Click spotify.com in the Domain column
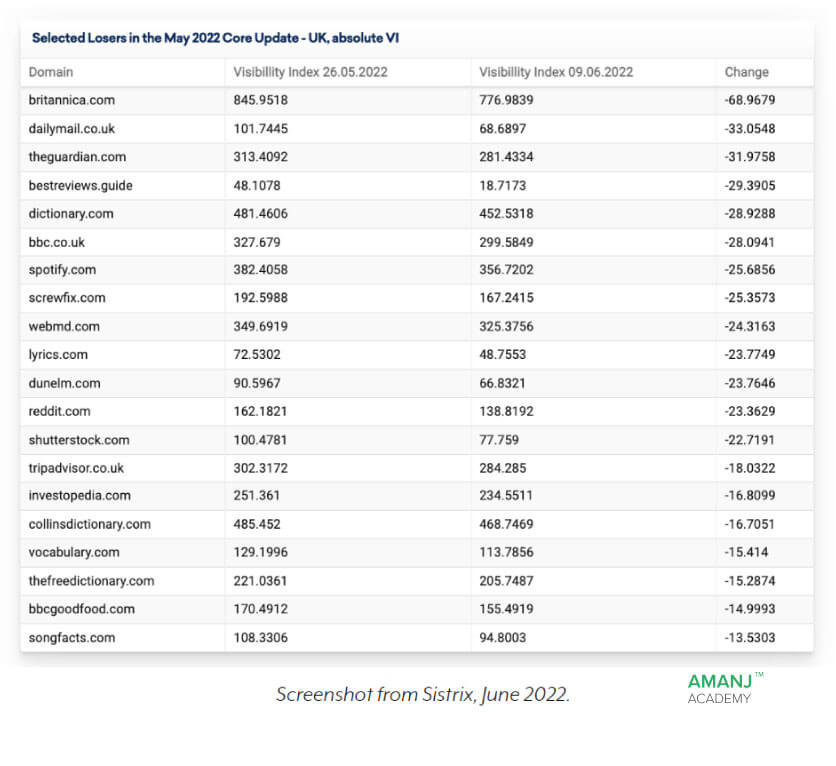 pyautogui.click(x=62, y=270)
